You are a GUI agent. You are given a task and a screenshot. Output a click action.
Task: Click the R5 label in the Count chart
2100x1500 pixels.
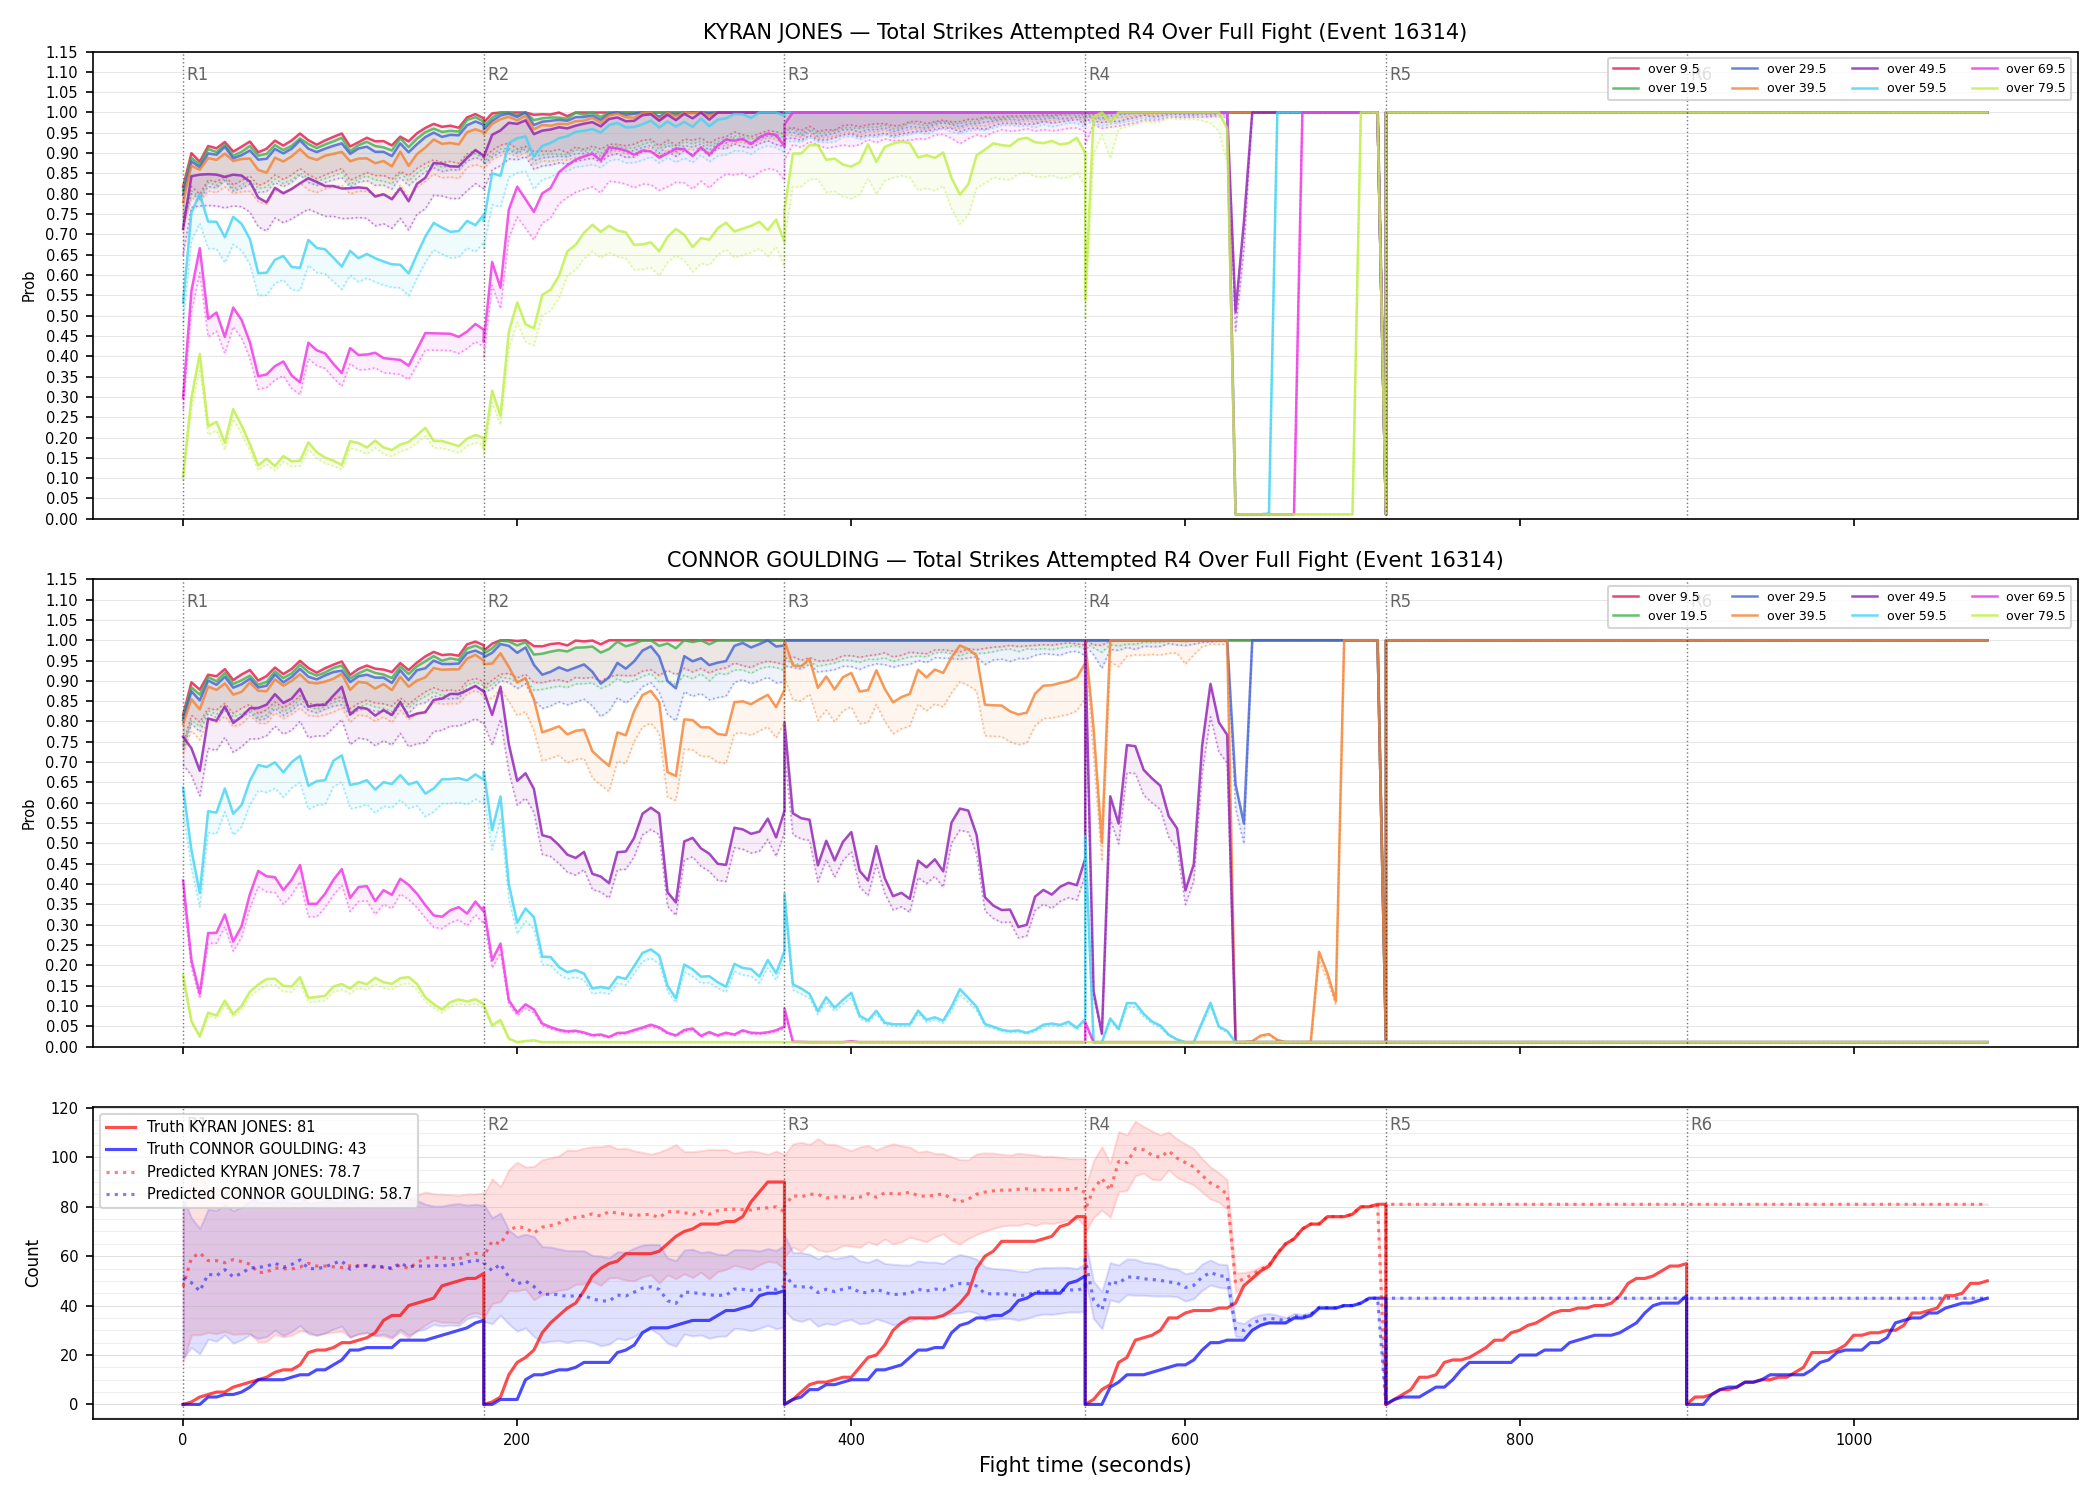pos(1400,1124)
